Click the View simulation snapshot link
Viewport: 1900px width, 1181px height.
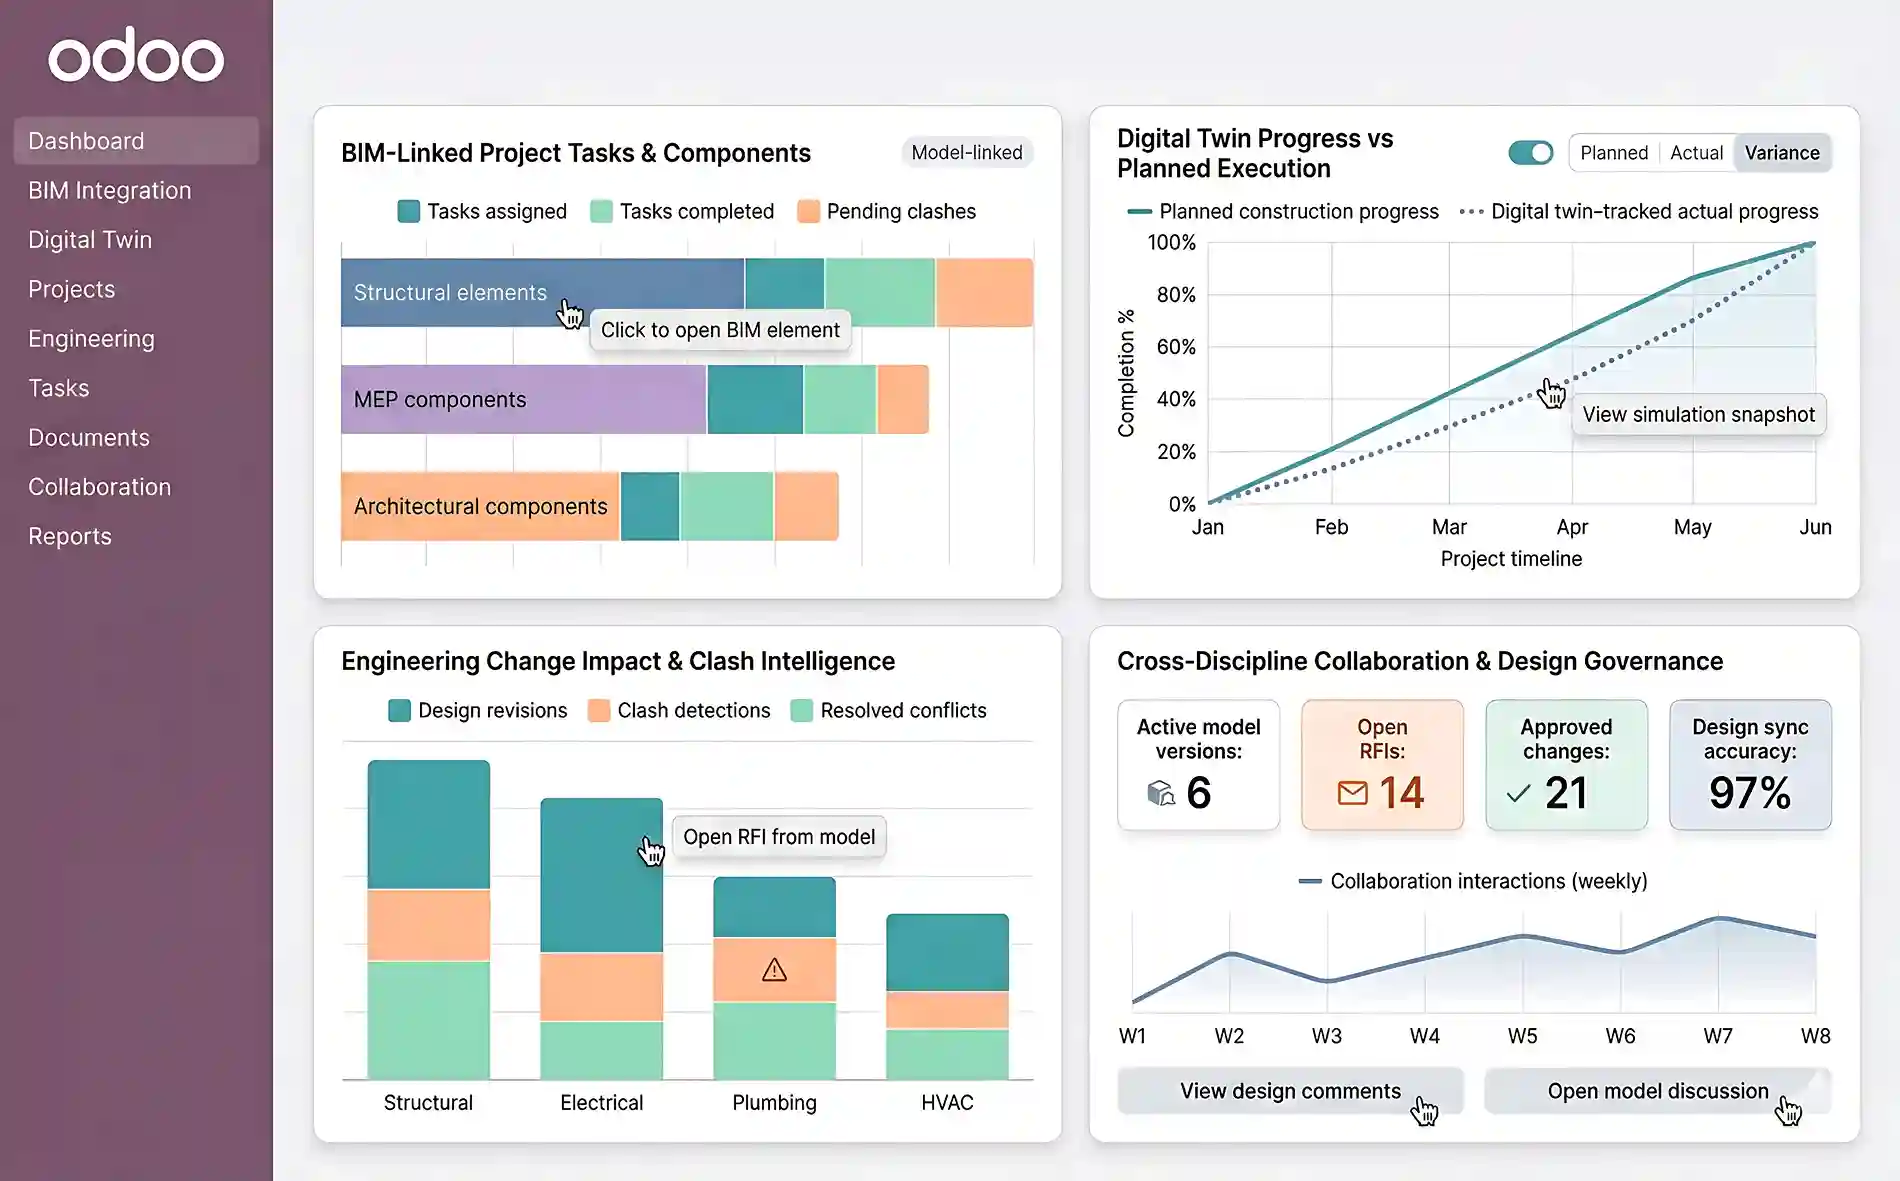(1698, 414)
